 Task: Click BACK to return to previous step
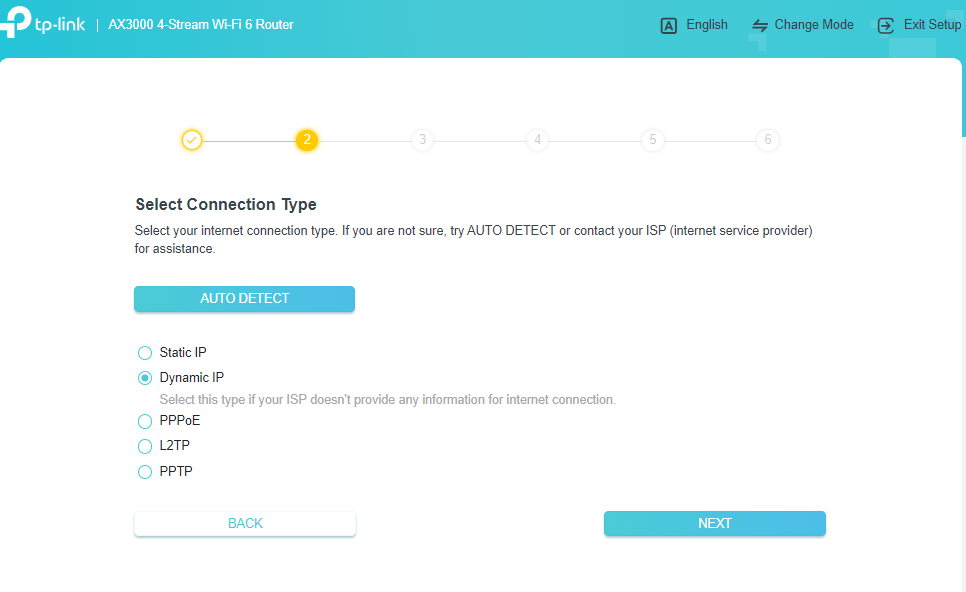(244, 523)
